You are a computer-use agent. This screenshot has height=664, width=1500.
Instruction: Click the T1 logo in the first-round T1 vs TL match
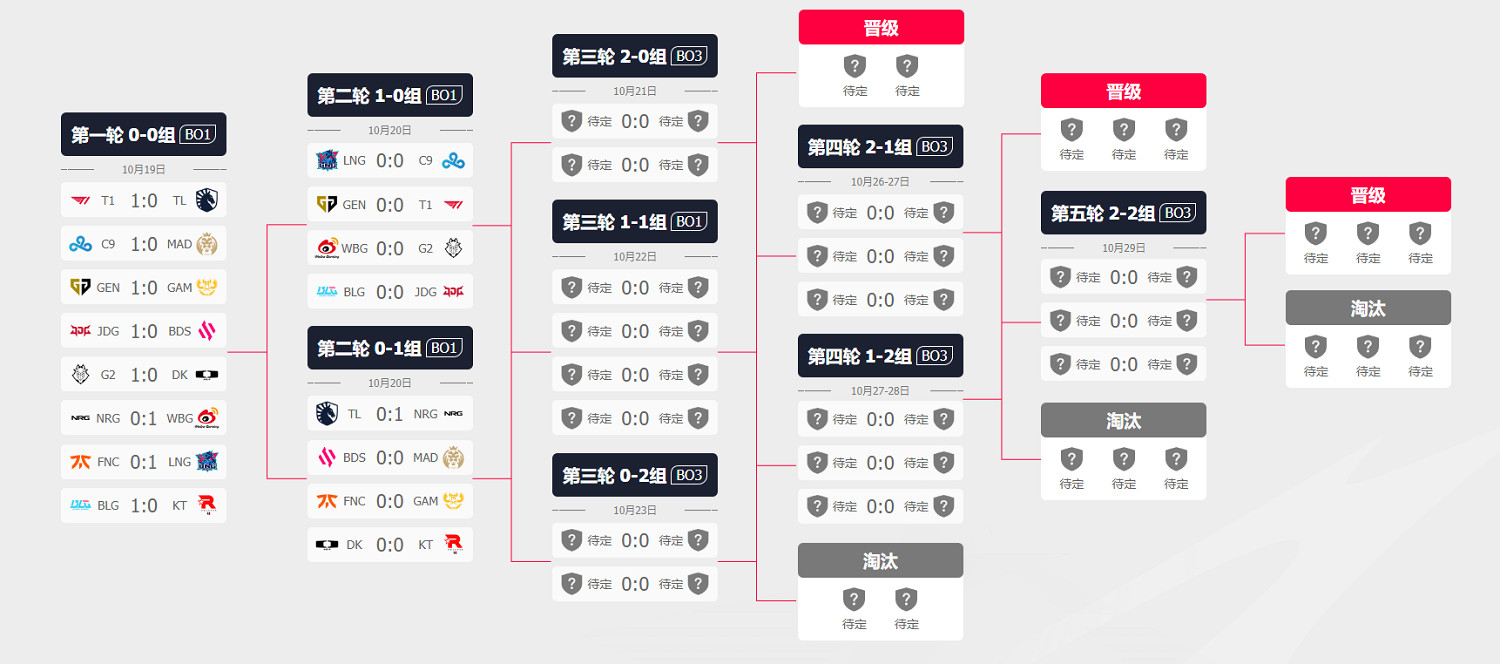click(x=80, y=200)
